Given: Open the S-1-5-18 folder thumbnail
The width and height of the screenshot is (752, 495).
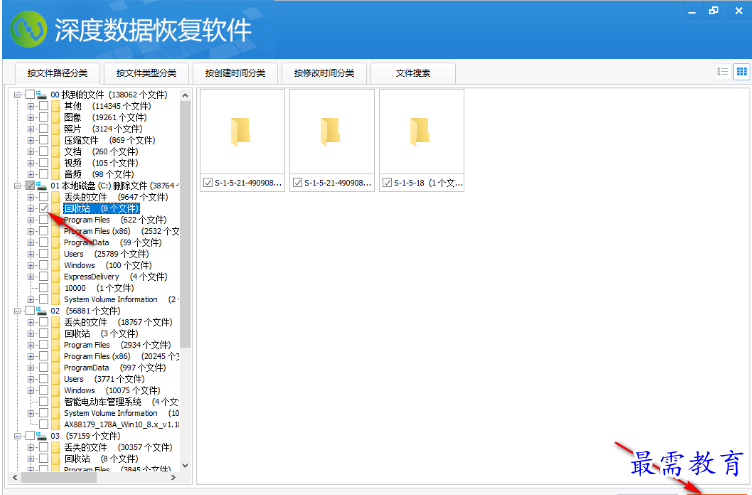Looking at the screenshot, I should point(422,132).
